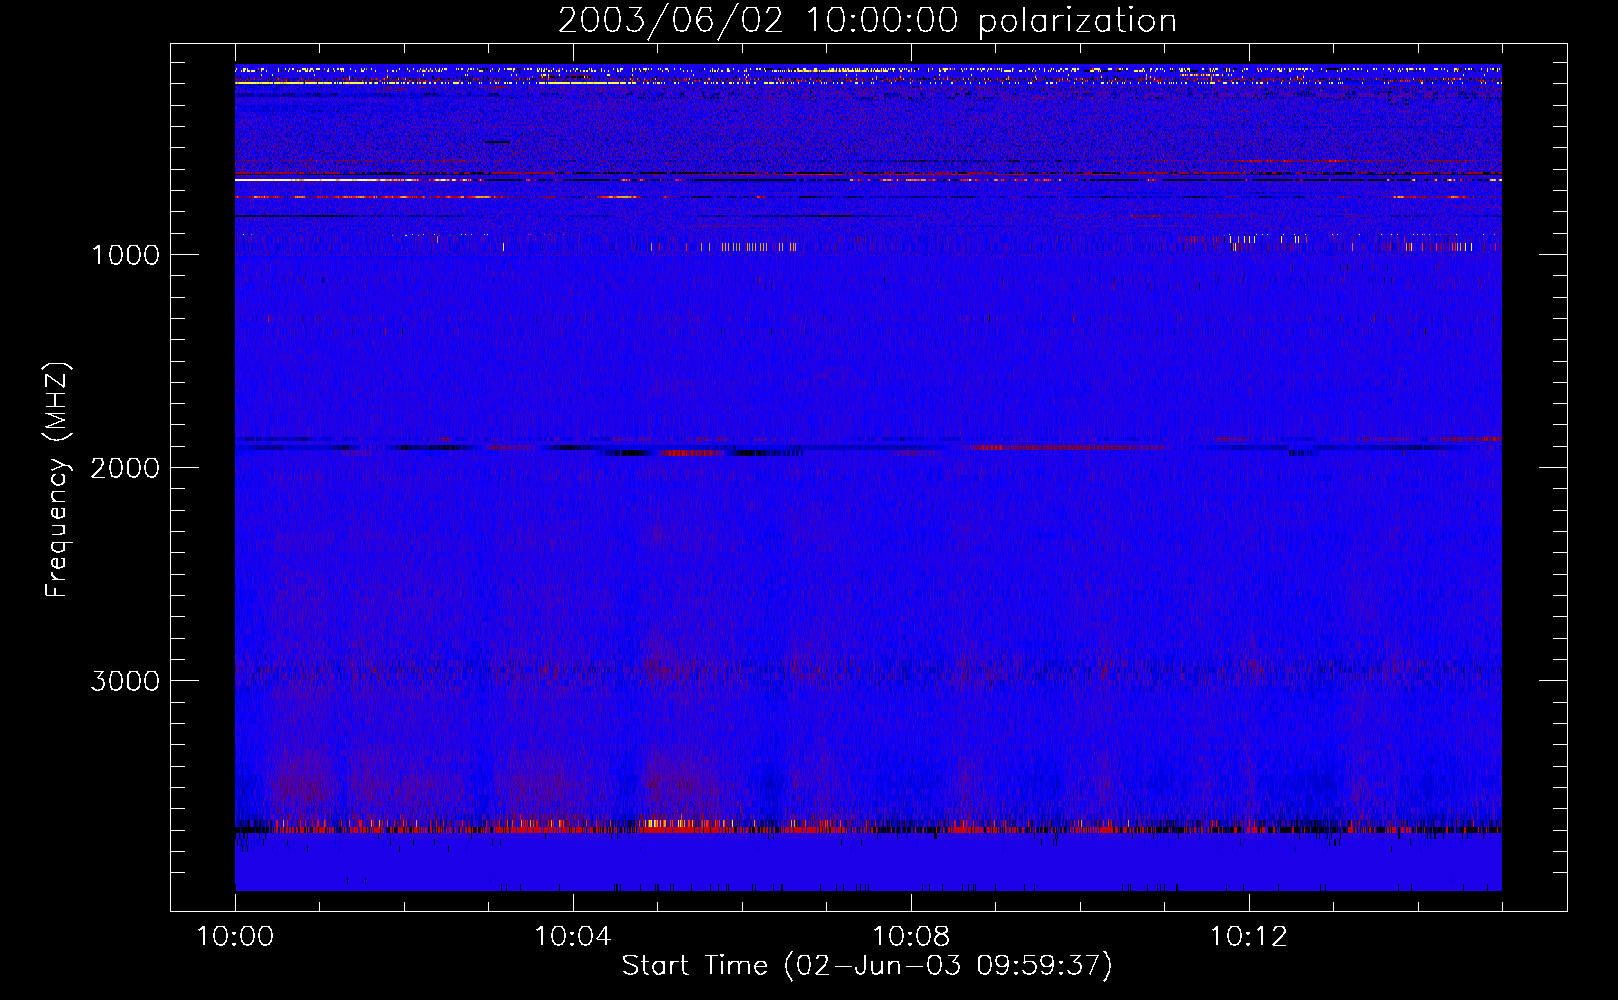
Task: Select the '2000' frequency axis label
Action: (x=125, y=468)
